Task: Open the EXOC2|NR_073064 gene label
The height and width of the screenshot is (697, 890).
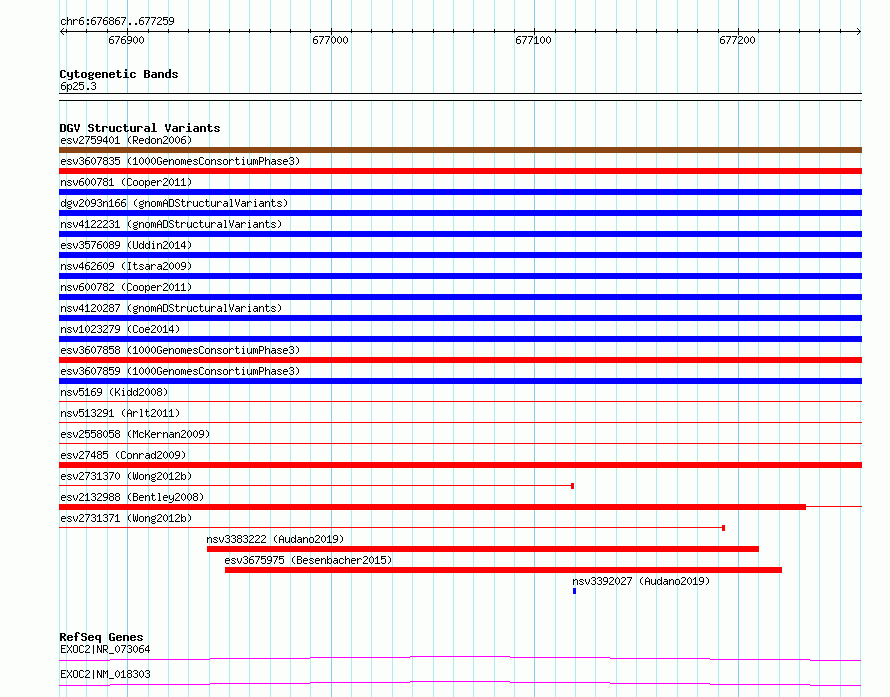Action: (105, 649)
